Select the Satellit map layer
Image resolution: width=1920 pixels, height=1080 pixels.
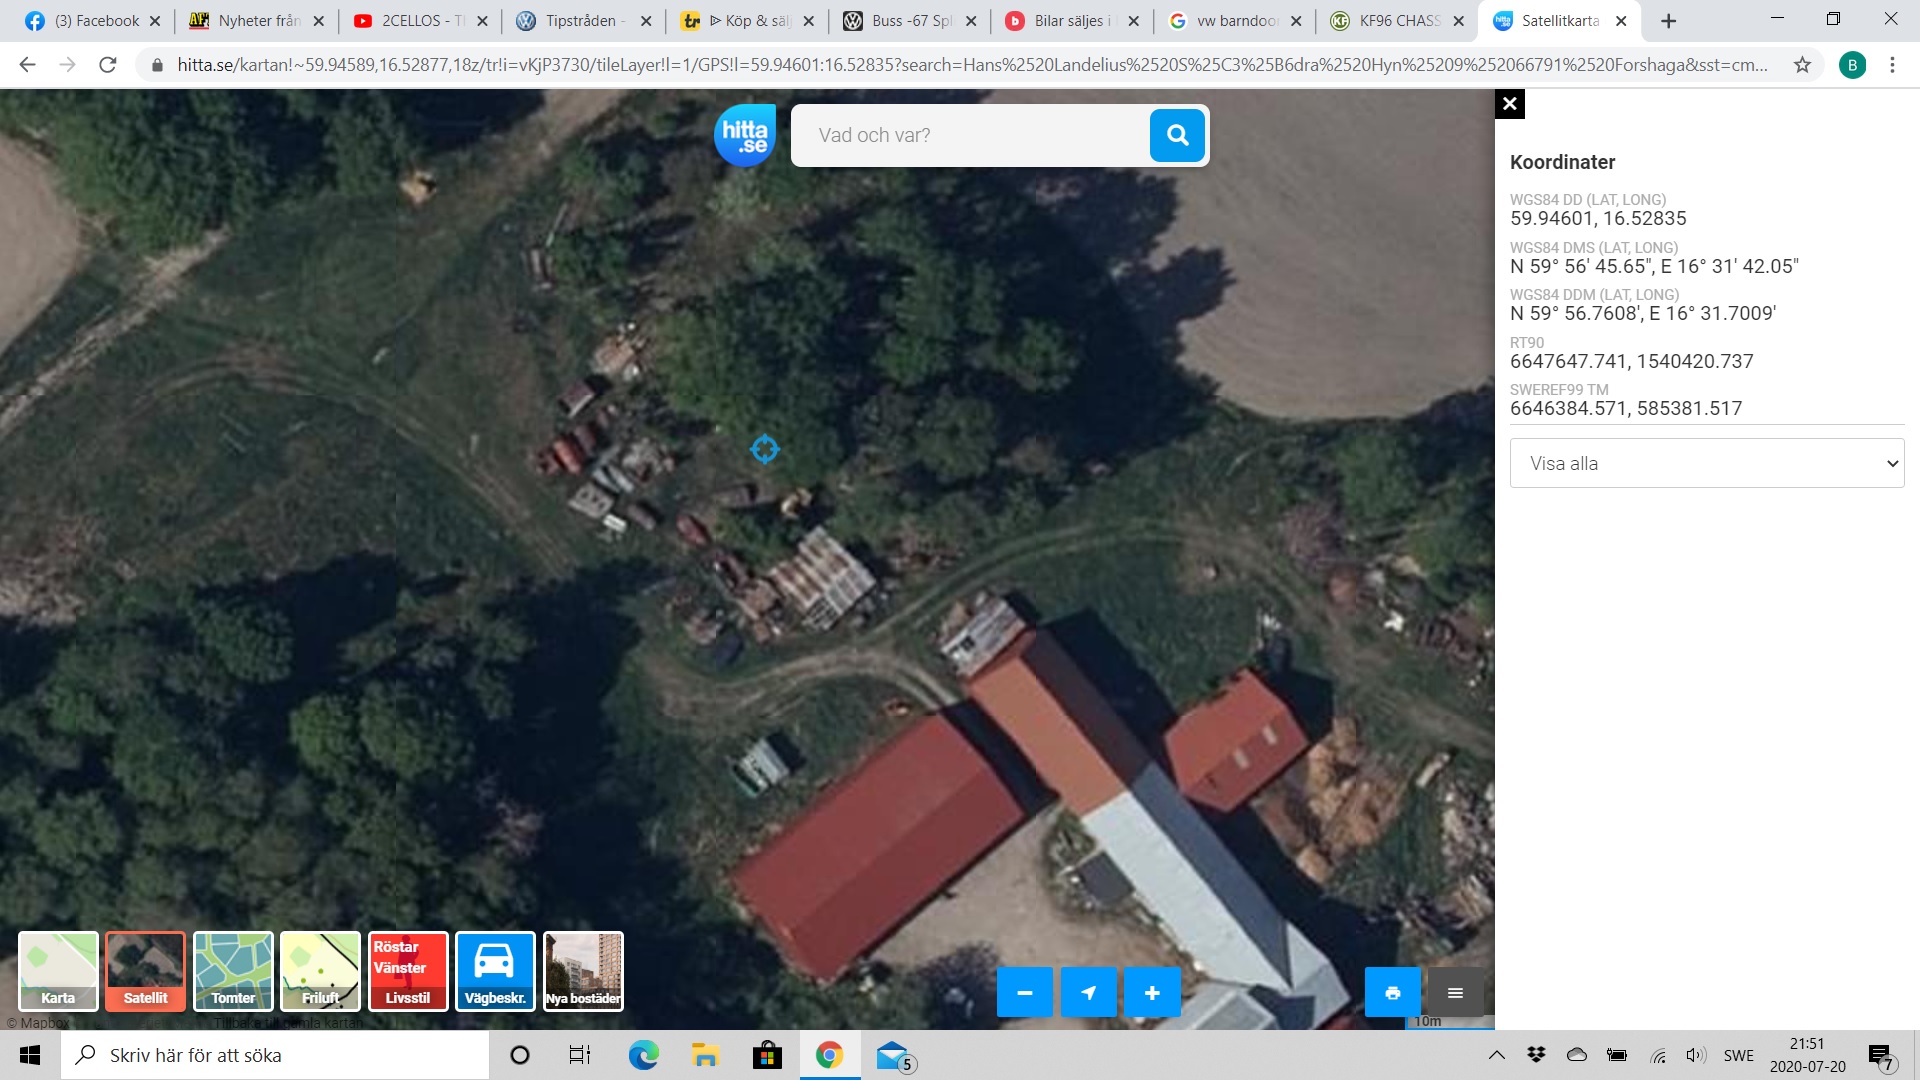point(145,971)
